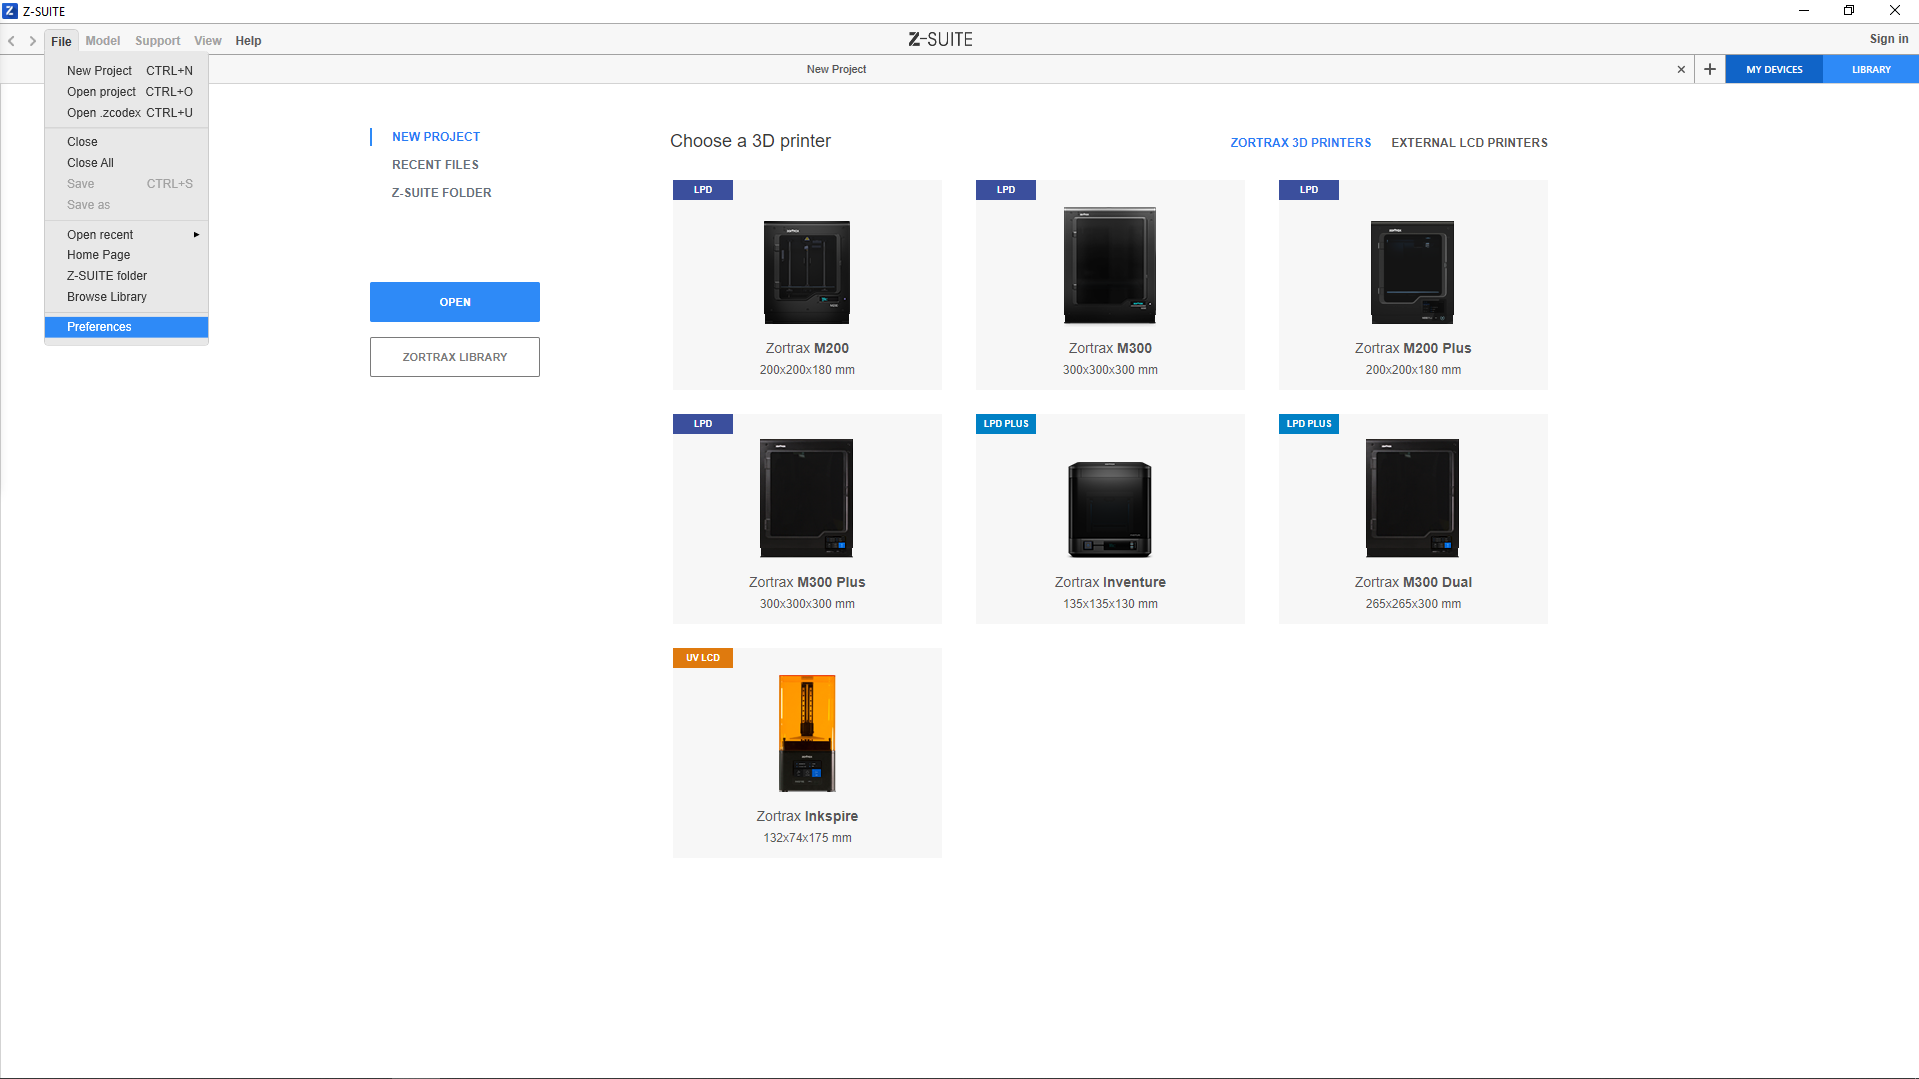This screenshot has width=1919, height=1079.
Task: Open the Support menu
Action: (x=158, y=41)
